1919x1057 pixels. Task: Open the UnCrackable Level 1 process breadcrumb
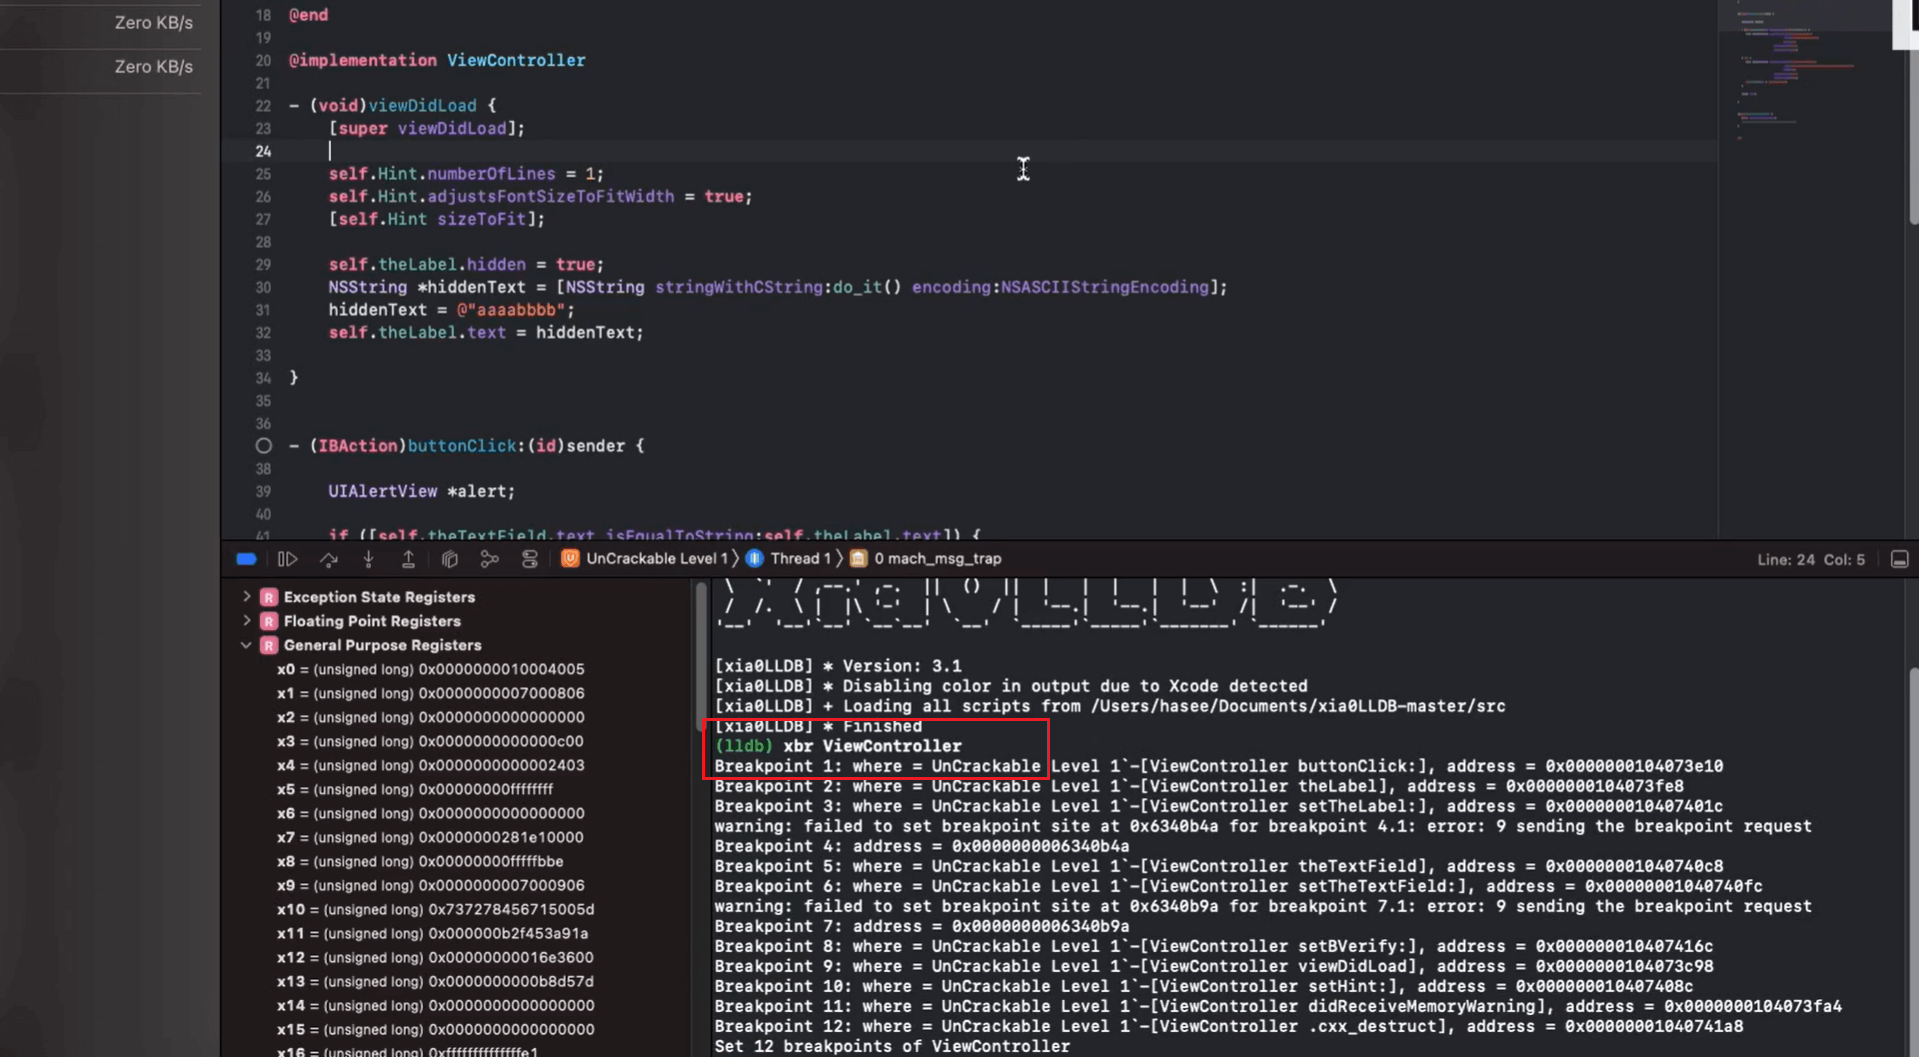[x=656, y=559]
